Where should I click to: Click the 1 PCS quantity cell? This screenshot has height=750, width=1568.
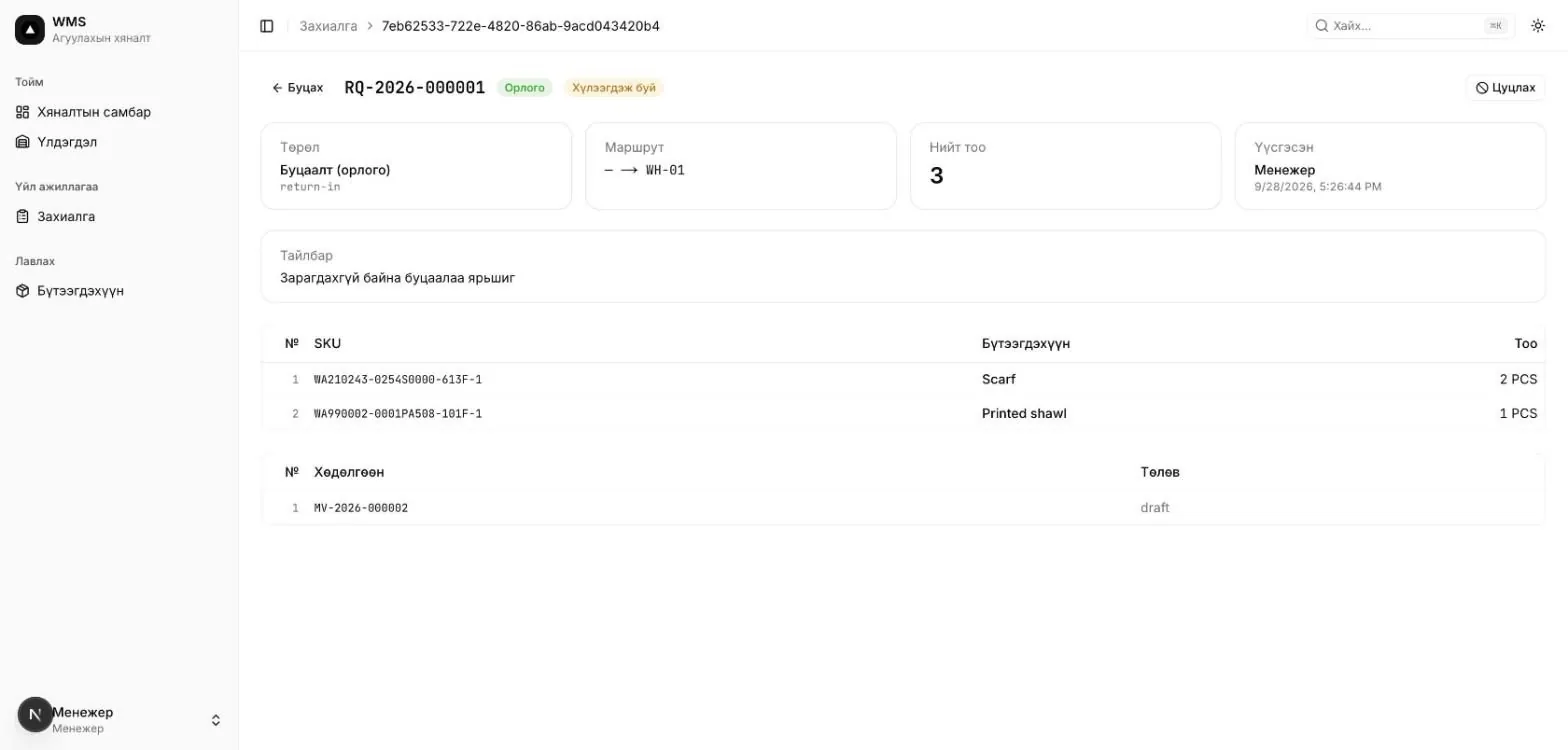point(1518,414)
